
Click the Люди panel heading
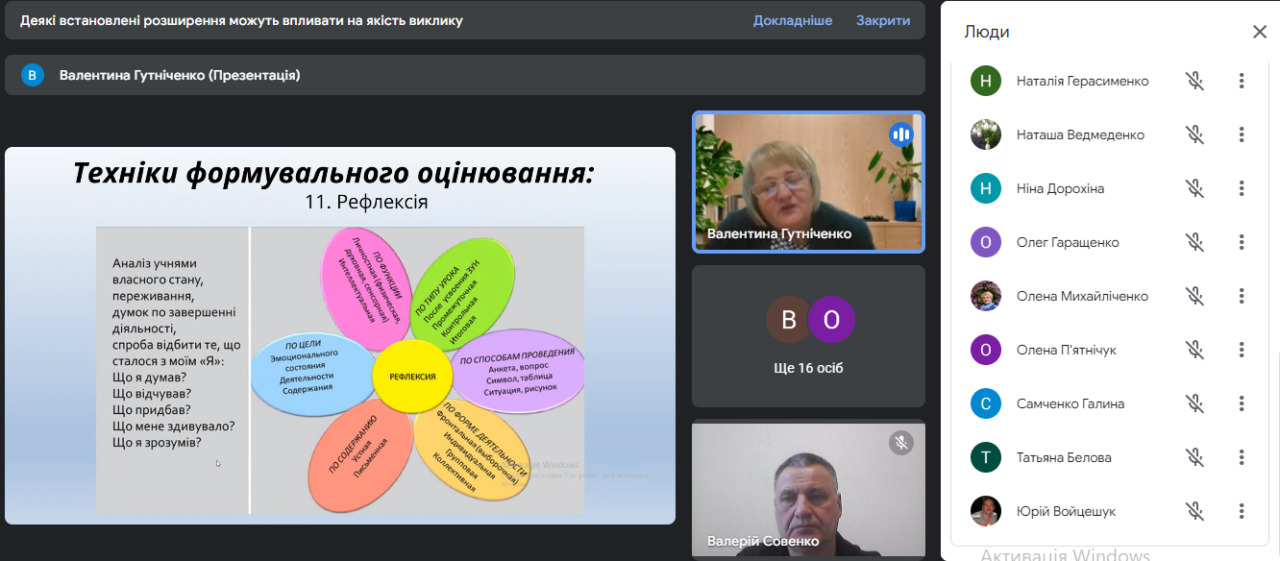tap(987, 32)
